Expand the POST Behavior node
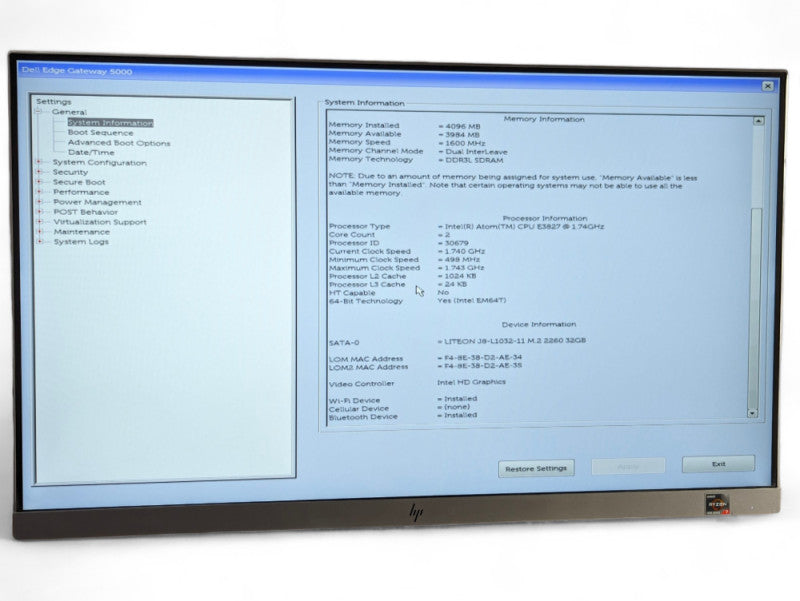Screen dimensions: 800x601 (x=39, y=211)
